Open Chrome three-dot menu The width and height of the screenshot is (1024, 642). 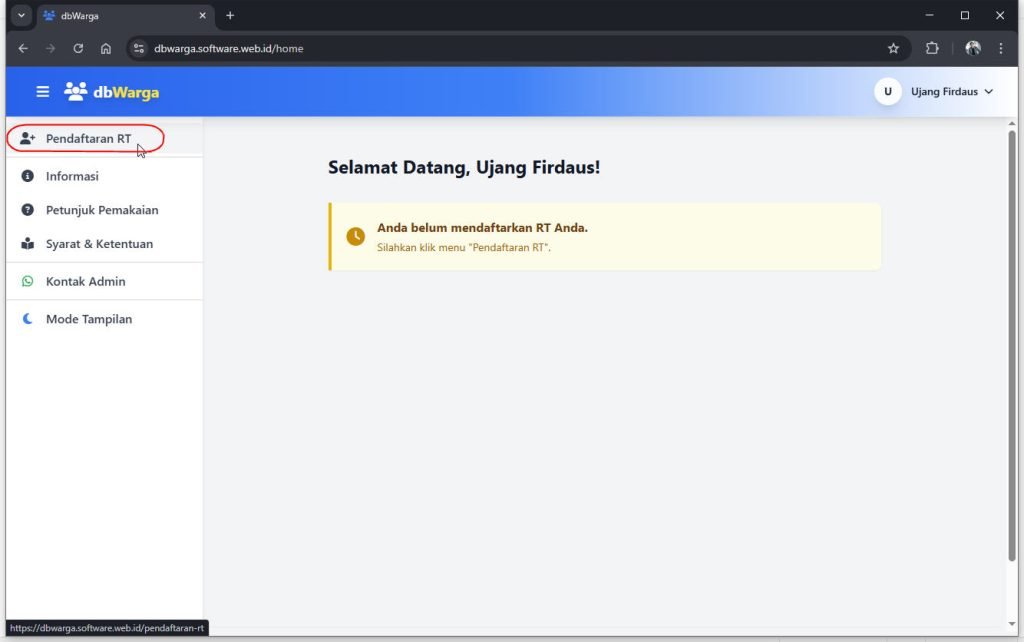click(x=1001, y=48)
